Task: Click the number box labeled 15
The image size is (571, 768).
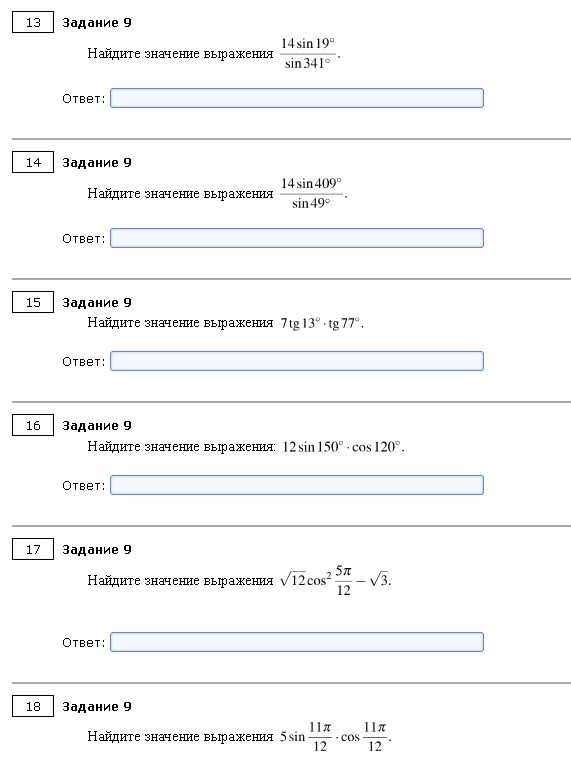Action: pyautogui.click(x=33, y=302)
